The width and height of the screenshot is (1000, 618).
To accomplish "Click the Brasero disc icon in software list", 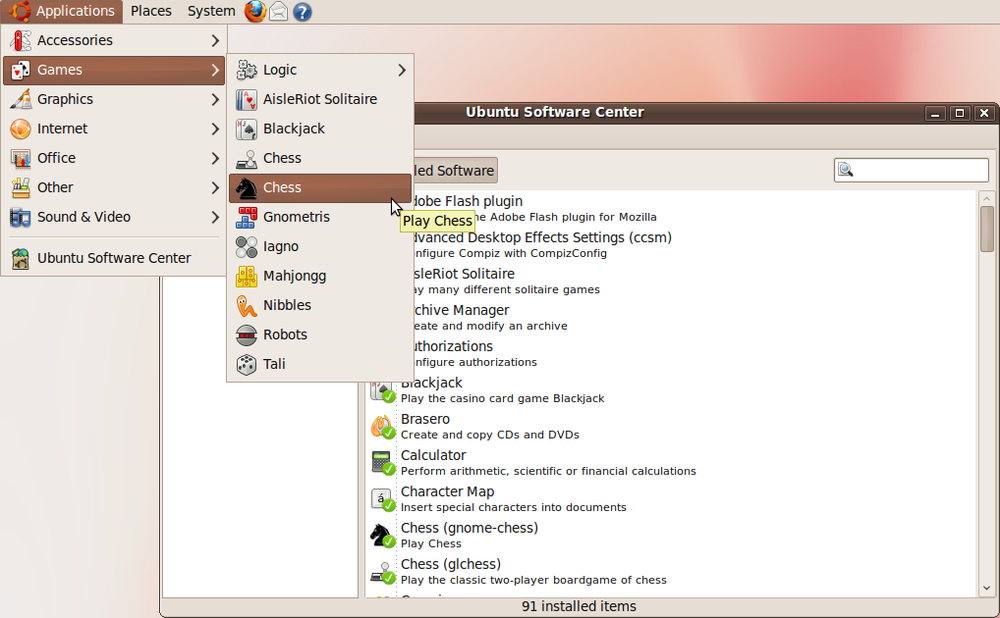I will (x=382, y=426).
